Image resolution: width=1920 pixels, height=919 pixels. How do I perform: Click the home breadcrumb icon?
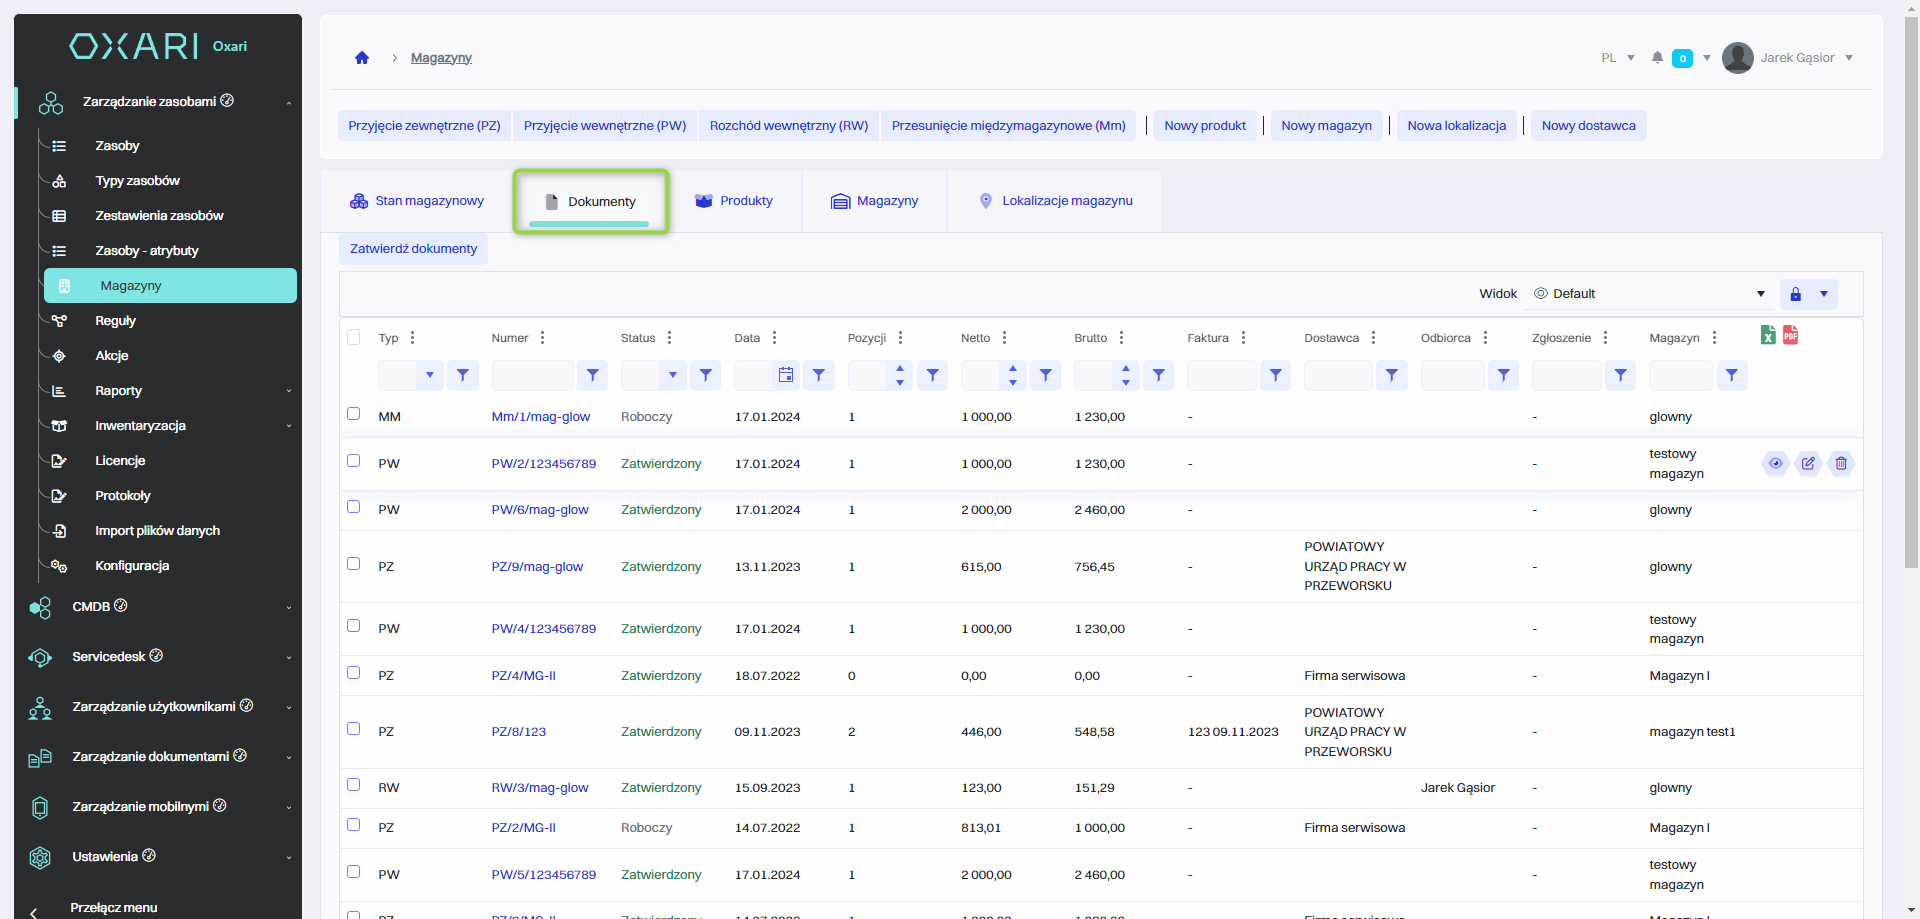click(362, 58)
